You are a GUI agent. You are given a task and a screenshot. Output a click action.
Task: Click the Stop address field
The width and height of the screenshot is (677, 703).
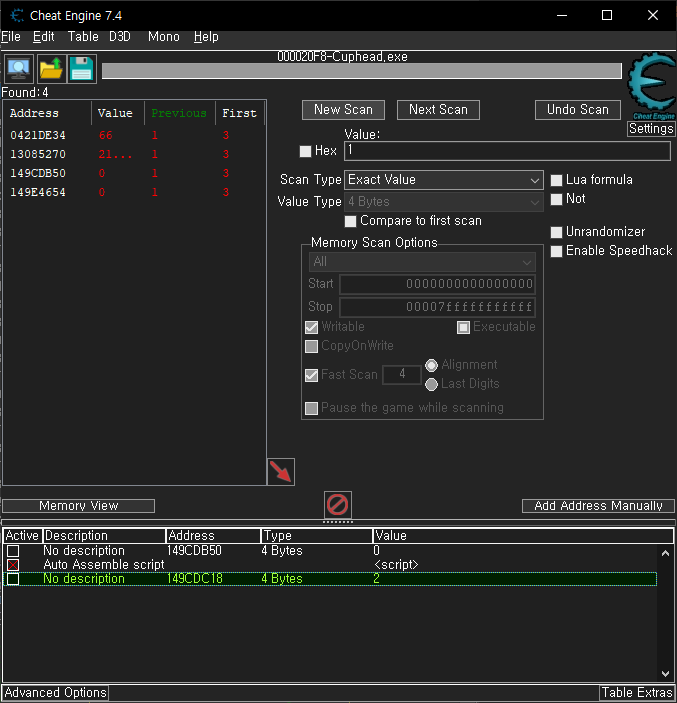coord(437,307)
